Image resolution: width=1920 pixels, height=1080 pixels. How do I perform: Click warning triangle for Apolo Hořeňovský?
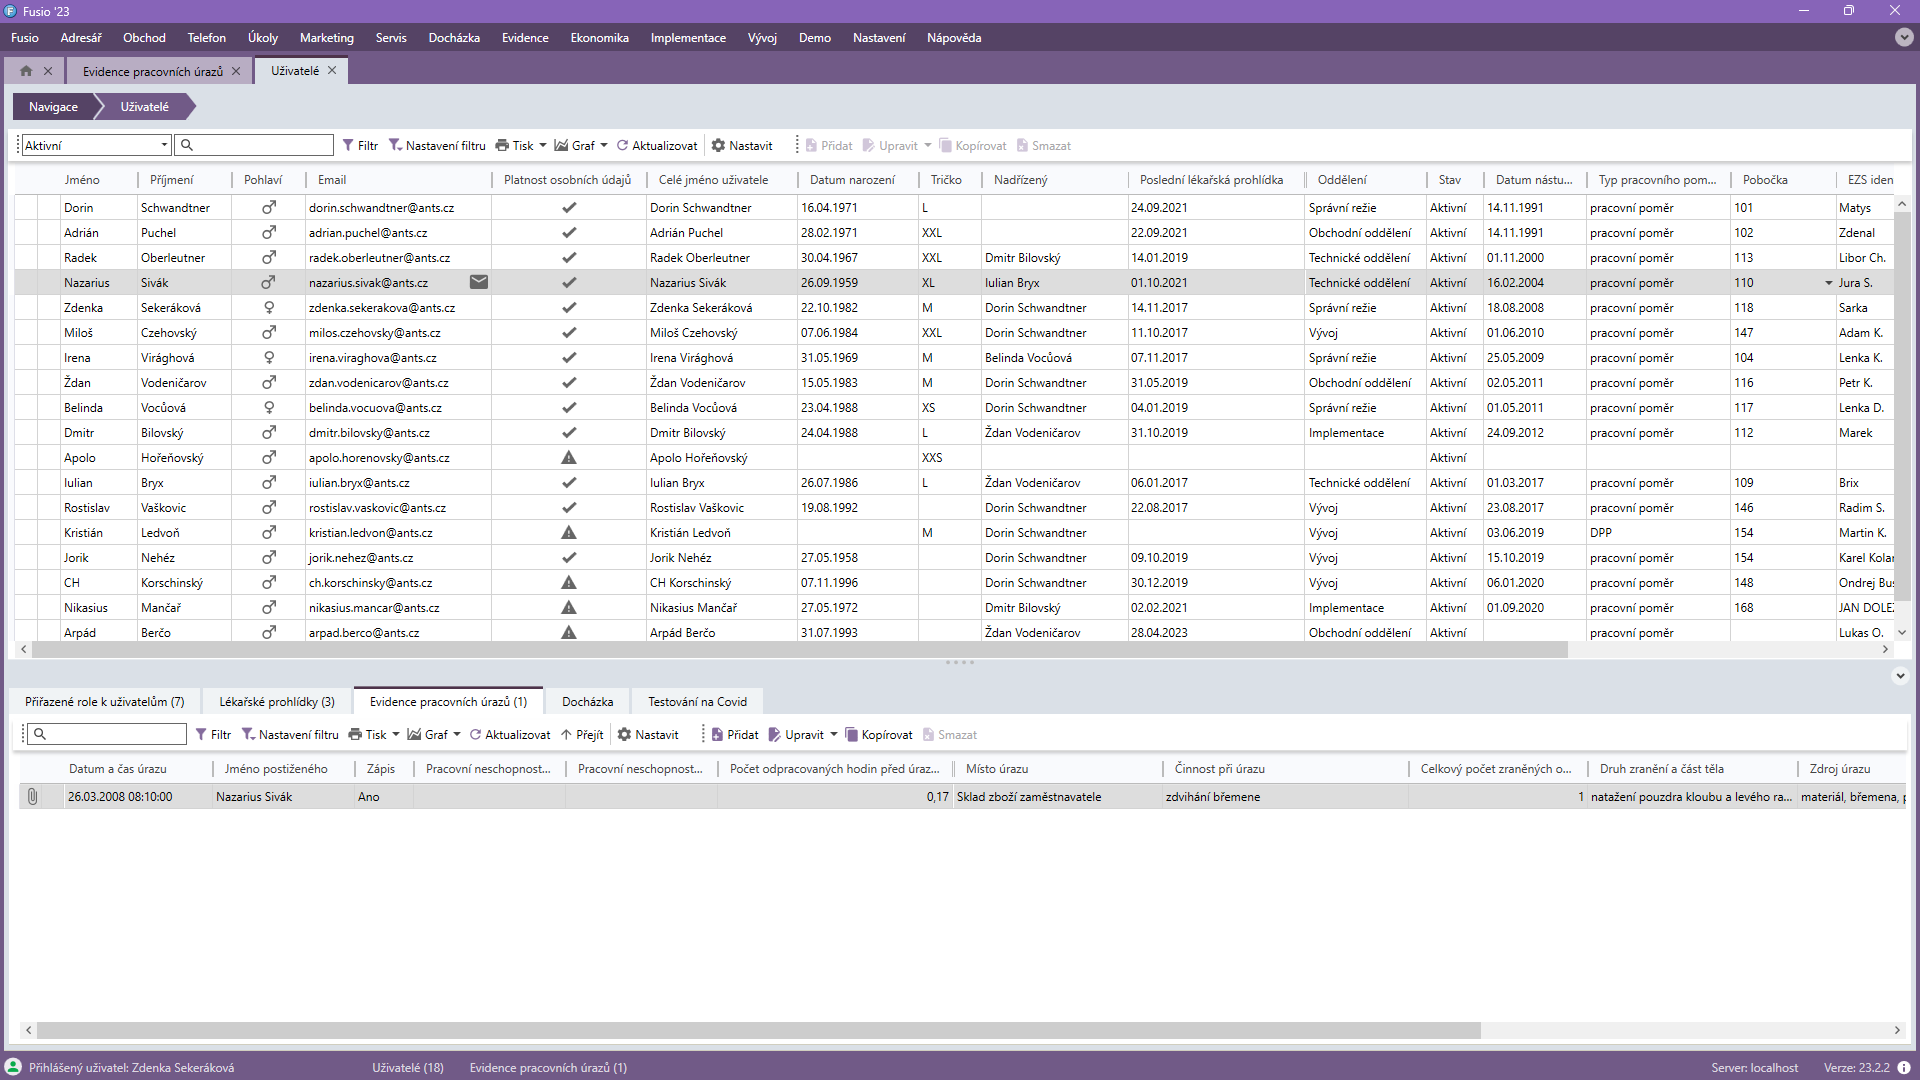point(568,457)
